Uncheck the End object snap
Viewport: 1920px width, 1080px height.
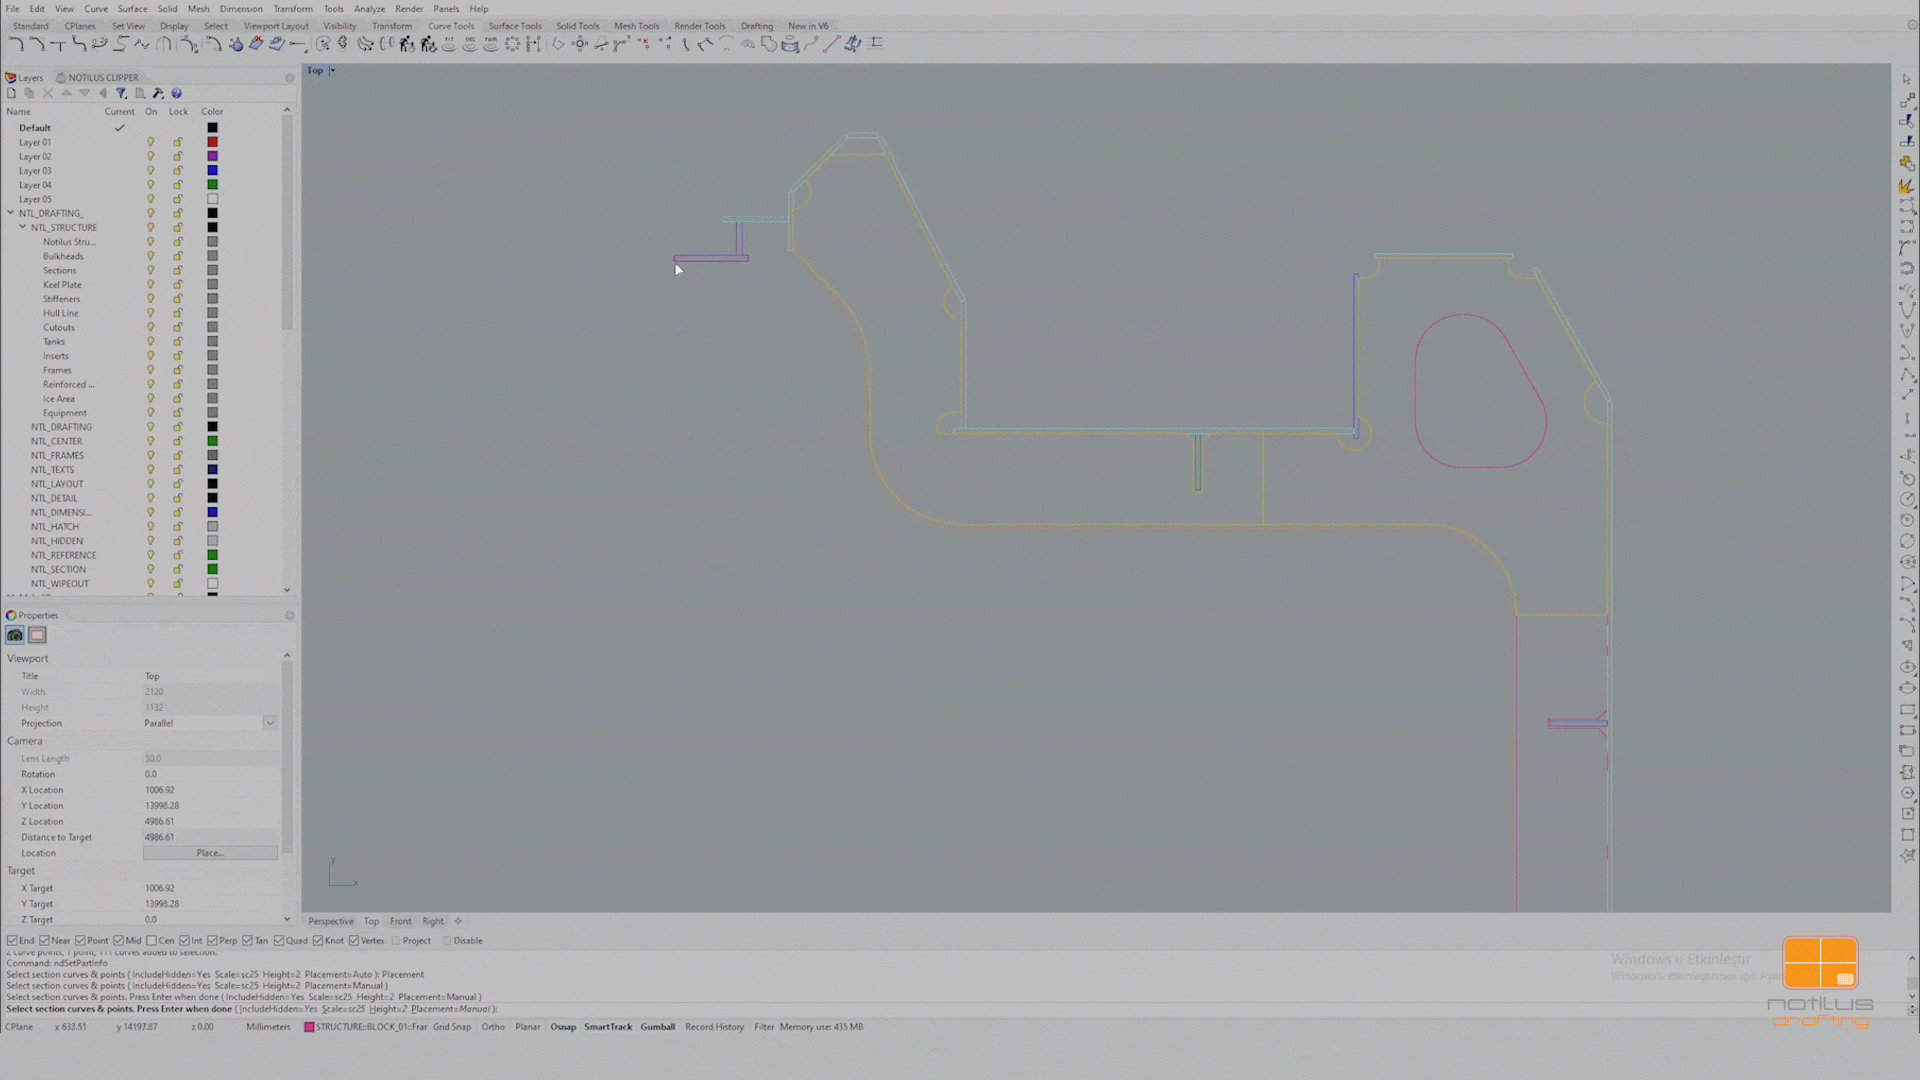(x=12, y=940)
